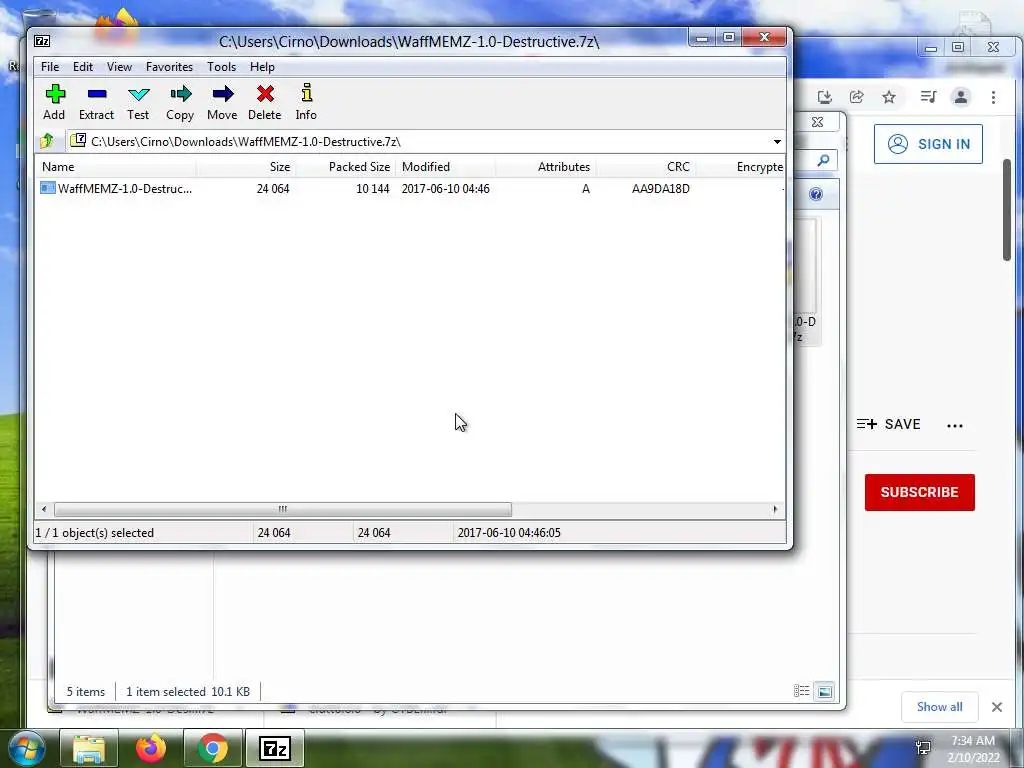This screenshot has width=1024, height=768.
Task: Click the packed size value 10 144
Action: click(372, 189)
